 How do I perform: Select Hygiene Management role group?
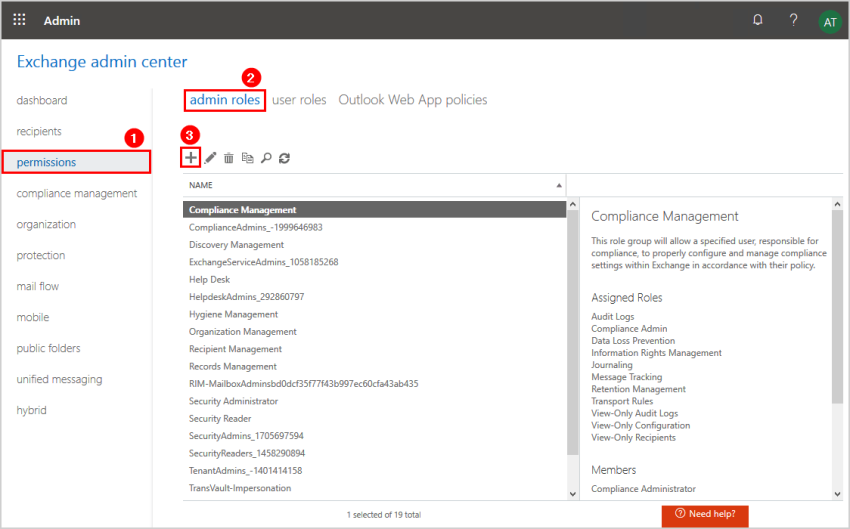(374, 314)
